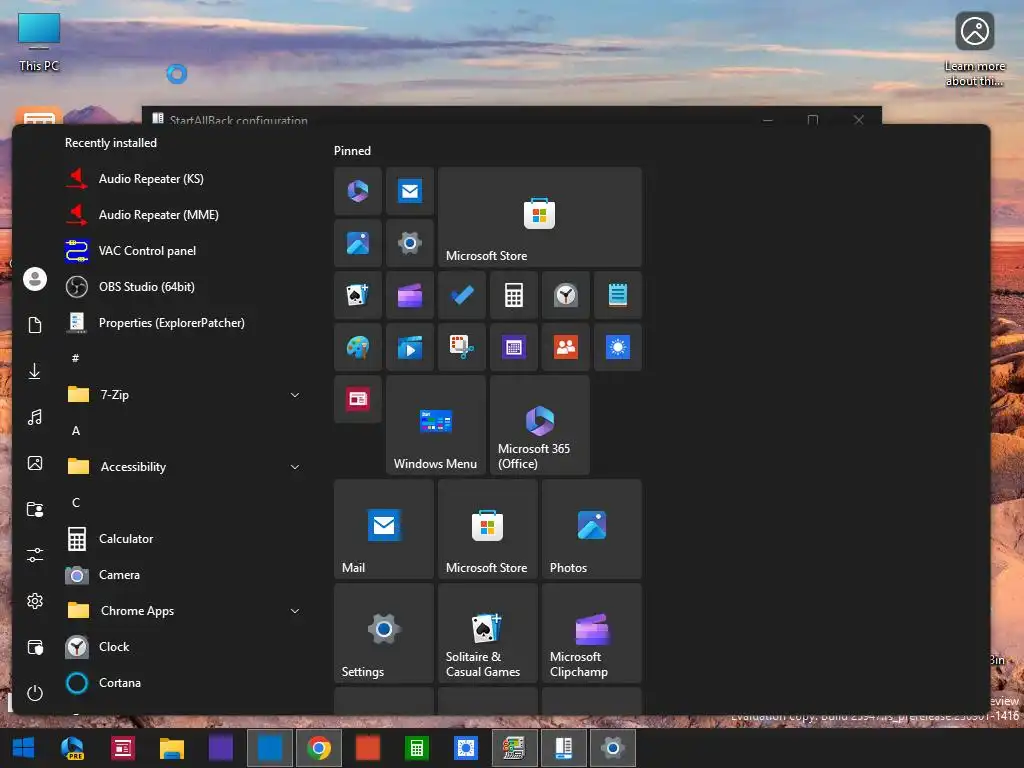This screenshot has width=1024, height=768.
Task: Open the small unlabeled Mail tile
Action: (x=409, y=191)
